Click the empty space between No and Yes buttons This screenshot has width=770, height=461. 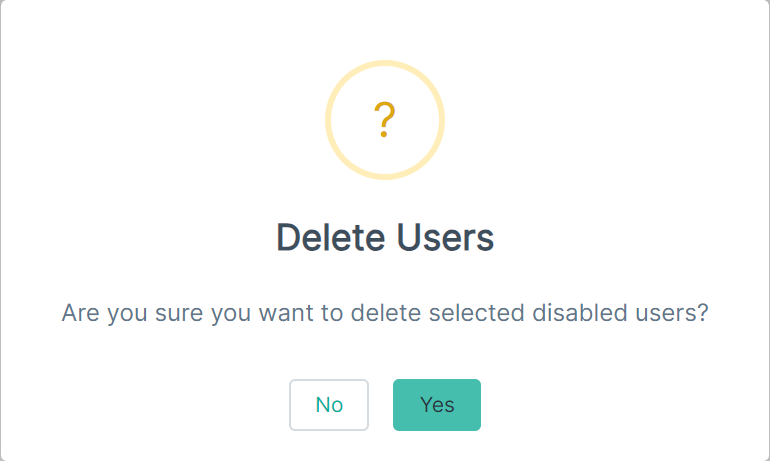[381, 405]
